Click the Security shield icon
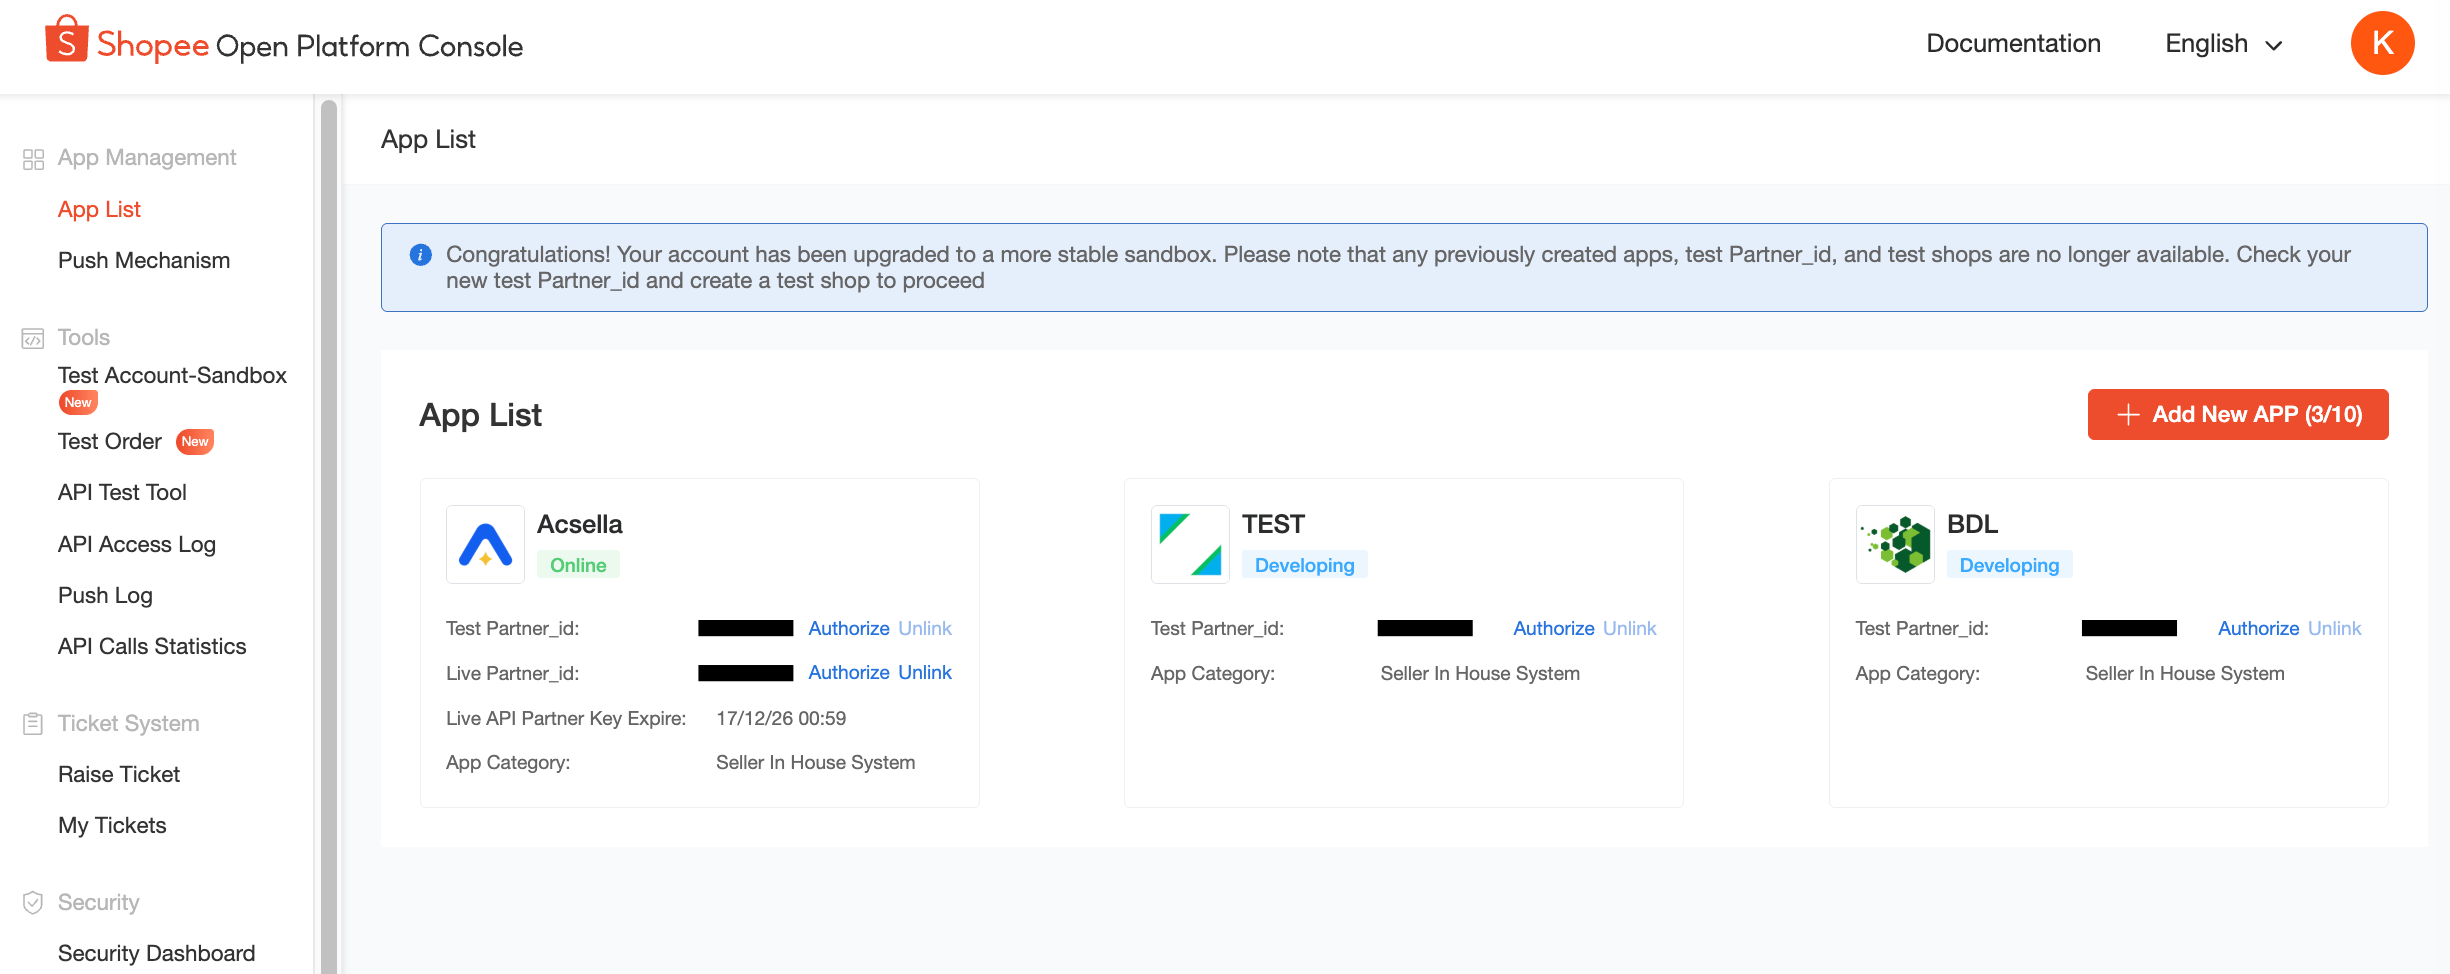 (x=33, y=903)
